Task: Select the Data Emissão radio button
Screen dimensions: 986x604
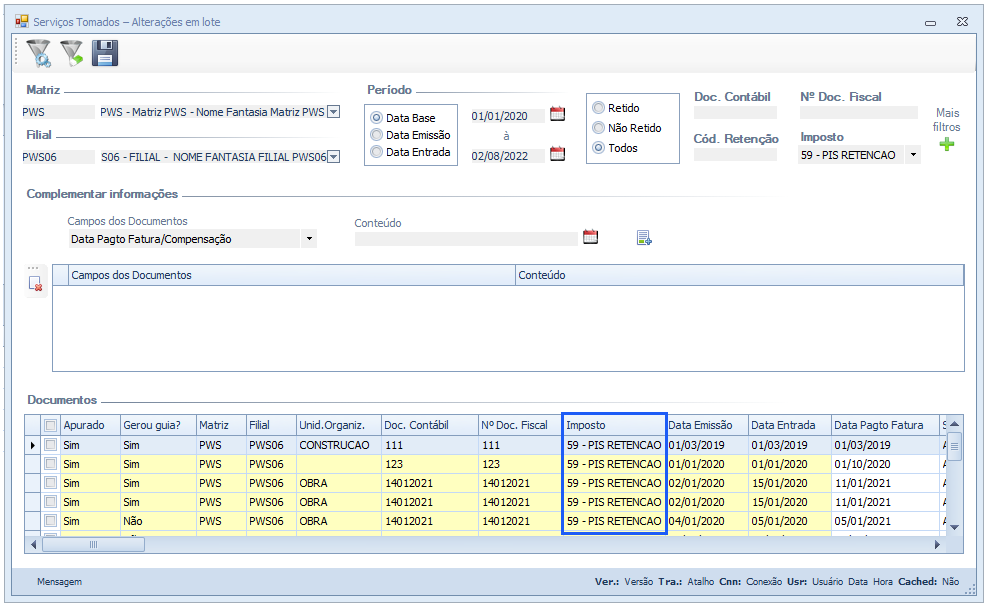Action: point(377,135)
